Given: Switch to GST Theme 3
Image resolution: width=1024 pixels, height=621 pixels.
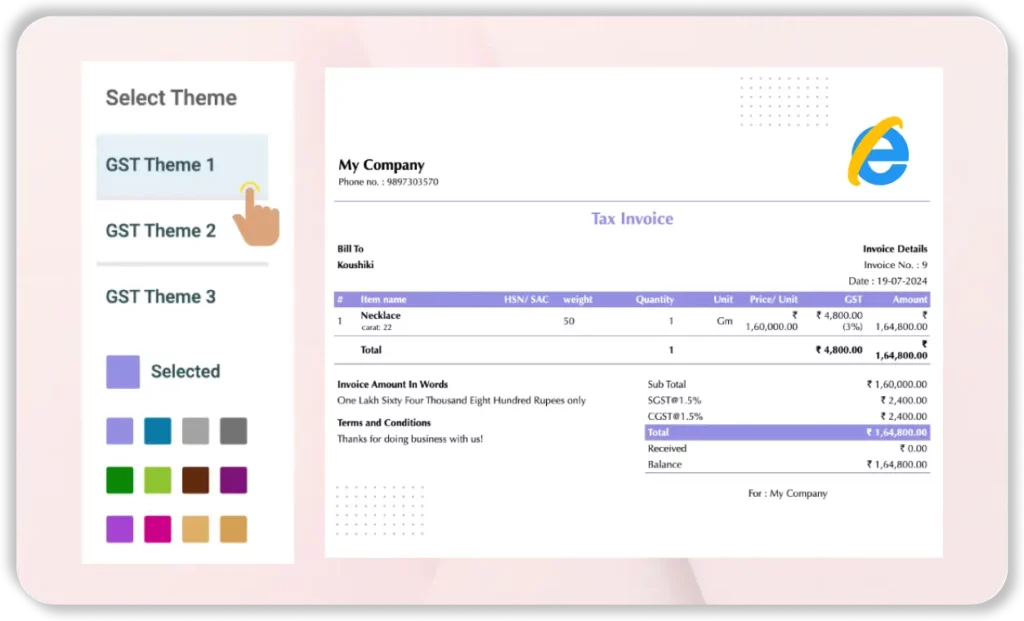Looking at the screenshot, I should tap(160, 296).
